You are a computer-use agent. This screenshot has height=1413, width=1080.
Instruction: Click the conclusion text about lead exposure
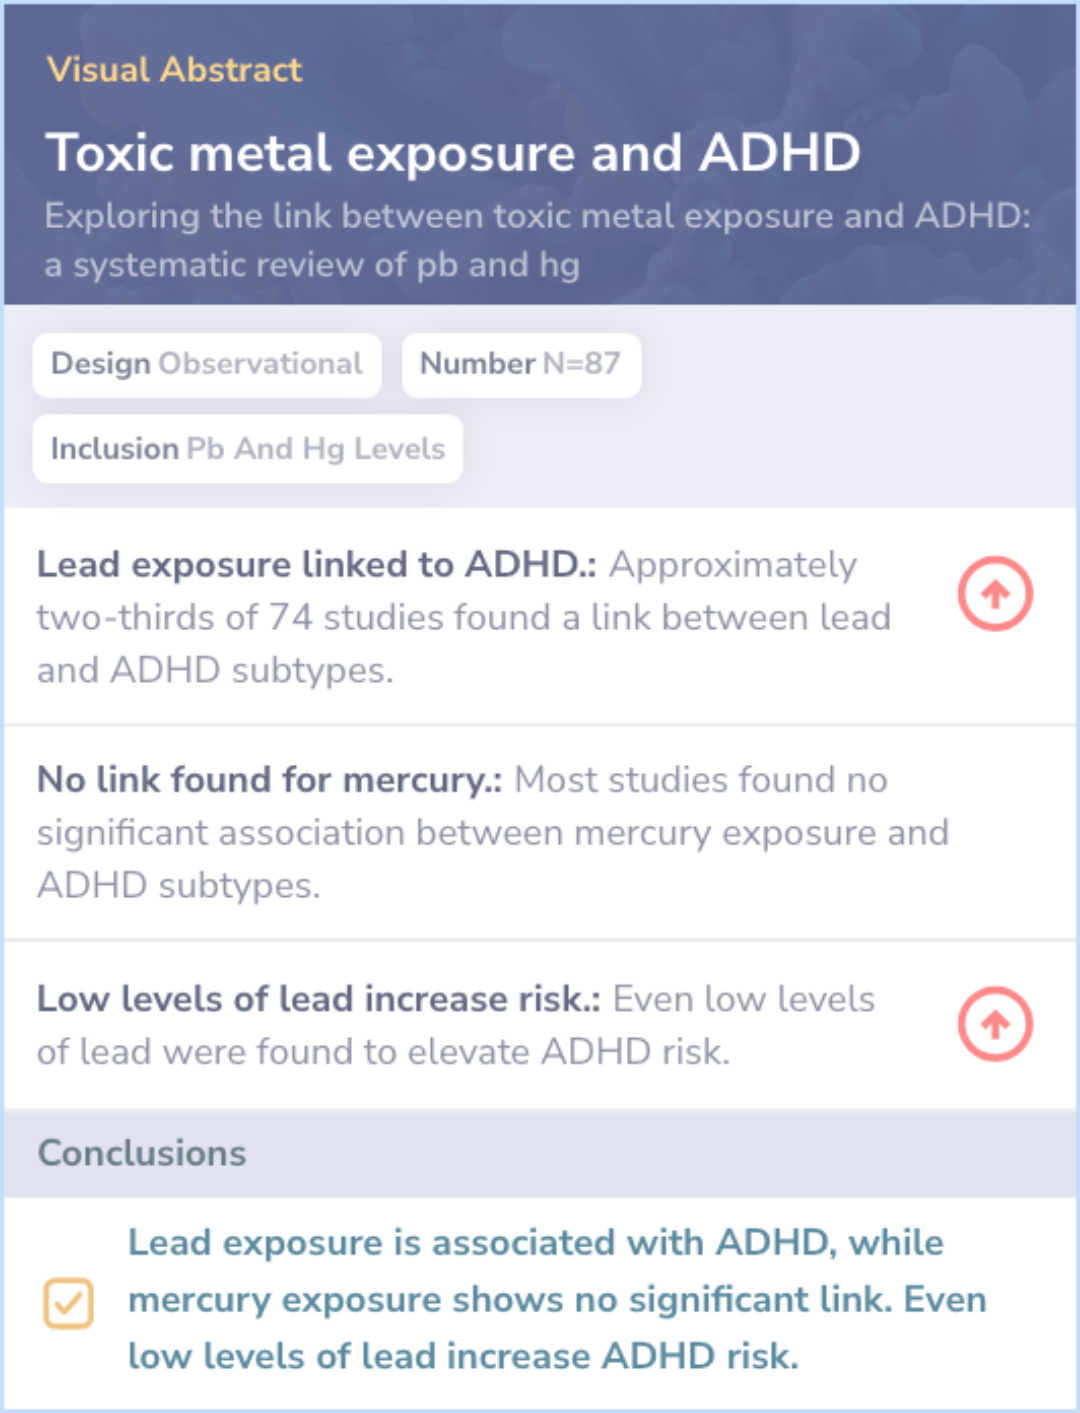pos(557,1299)
